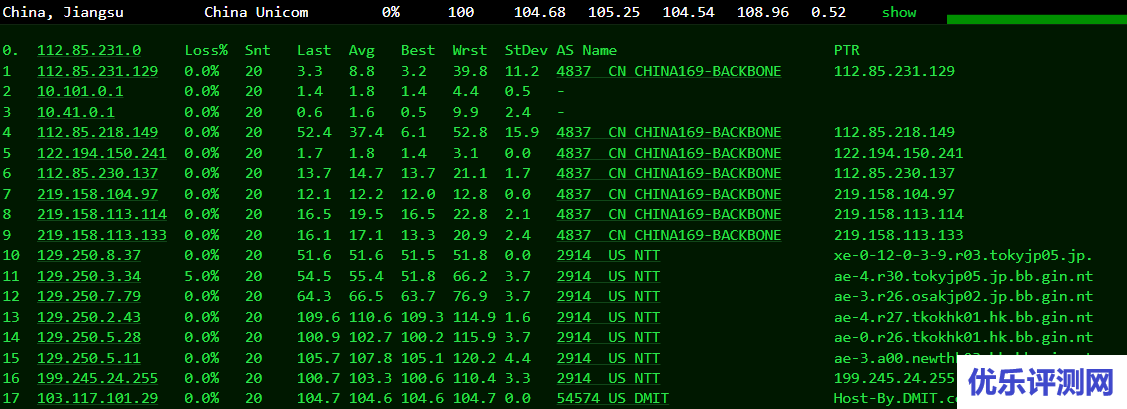Image resolution: width=1127 pixels, height=409 pixels.
Task: Click the "PTR" column header
Action: [847, 50]
